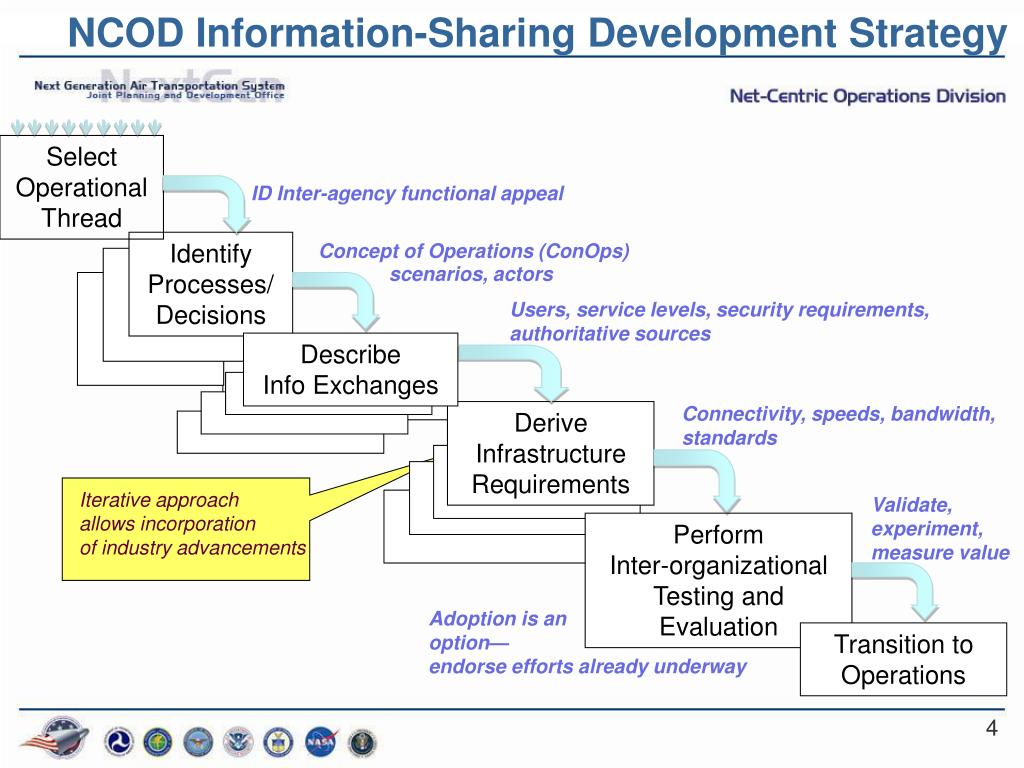Viewport: 1024px width, 768px height.
Task: Select the 'Select Operational Thread' box
Action: point(82,187)
